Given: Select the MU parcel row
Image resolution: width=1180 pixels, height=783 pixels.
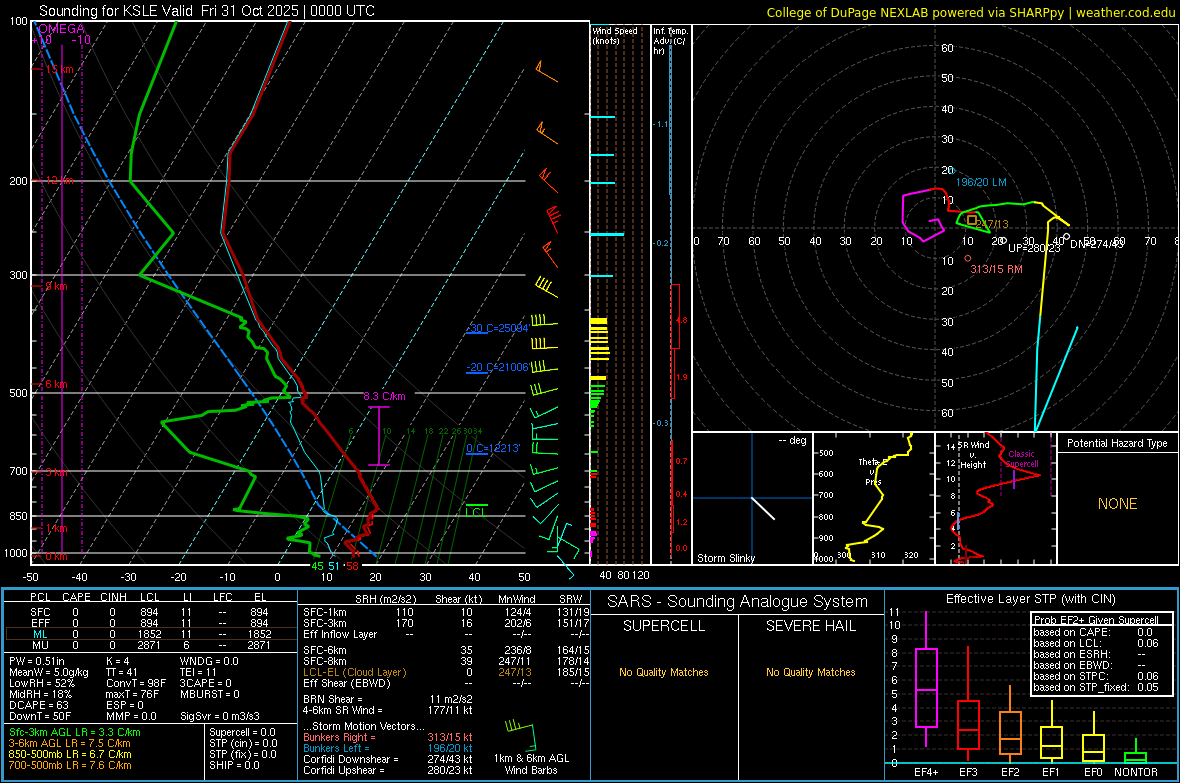Looking at the screenshot, I should [x=151, y=645].
